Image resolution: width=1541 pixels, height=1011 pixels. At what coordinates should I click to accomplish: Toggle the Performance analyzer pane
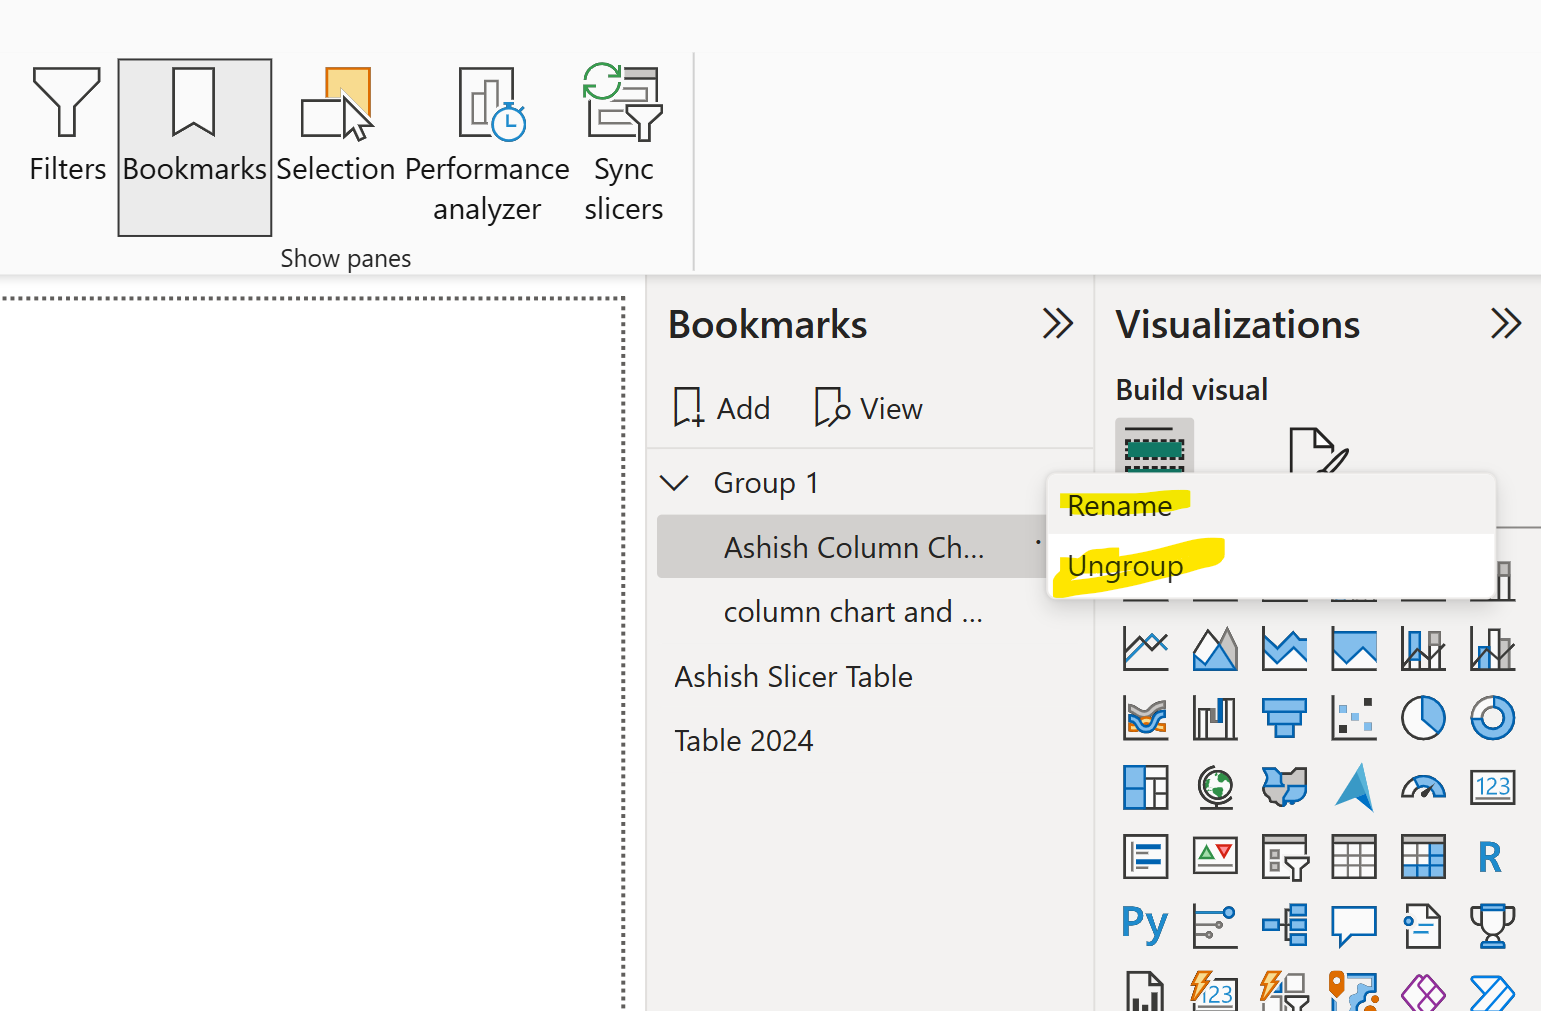pos(487,130)
